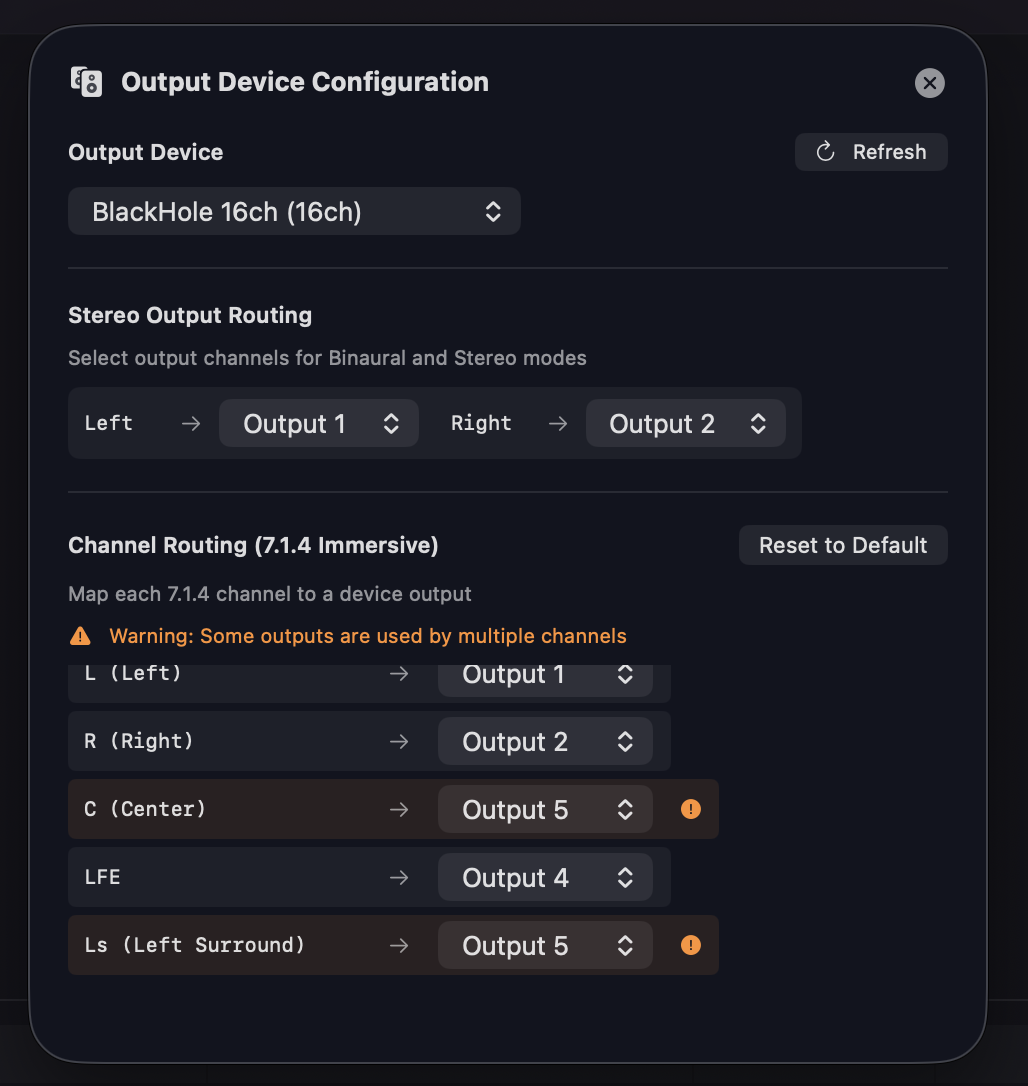
Task: Click the arrow icon in the R (Right) row
Action: (x=398, y=741)
